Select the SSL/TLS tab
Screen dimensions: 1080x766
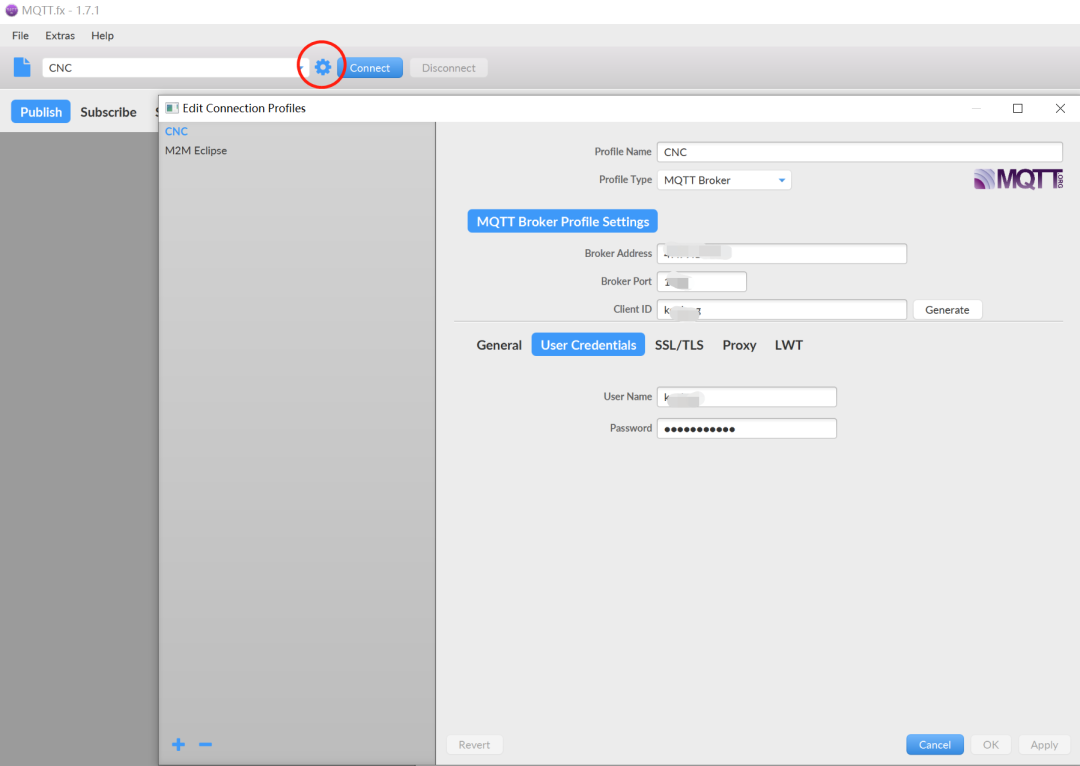point(679,345)
